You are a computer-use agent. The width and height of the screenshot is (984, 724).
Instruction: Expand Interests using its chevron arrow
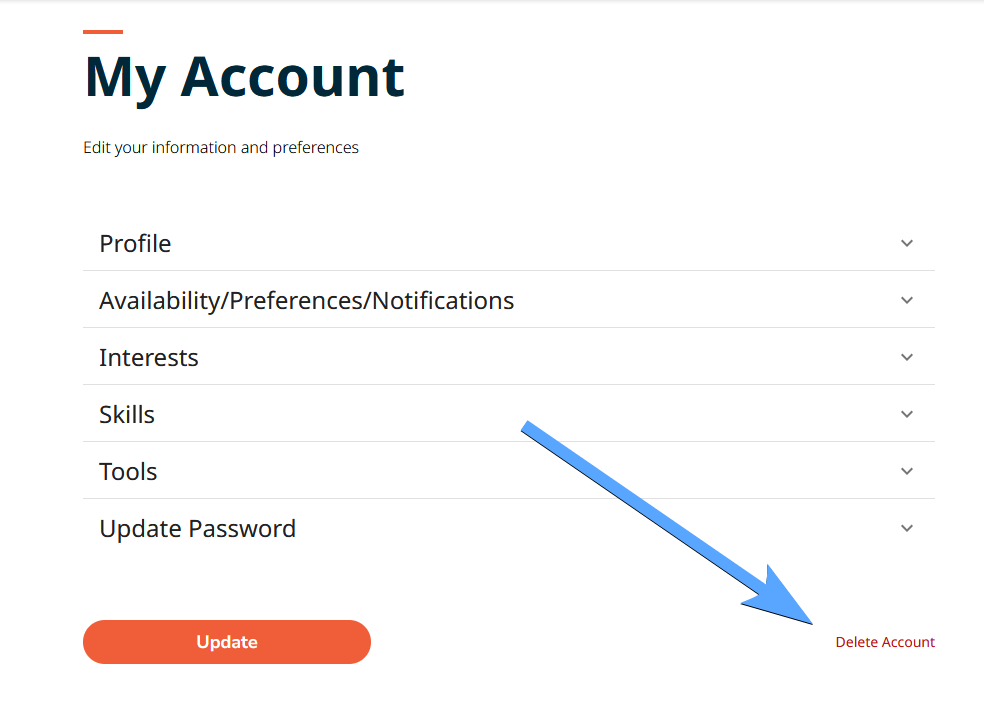(907, 357)
